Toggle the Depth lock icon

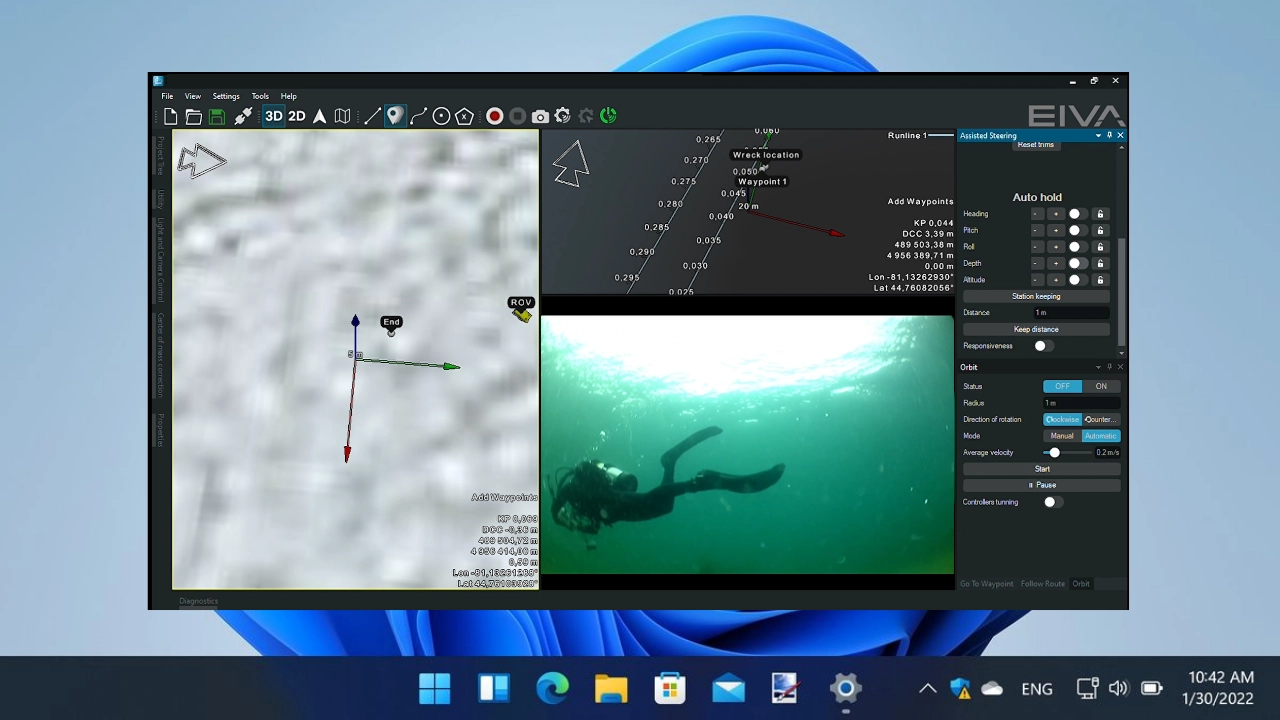[1100, 264]
